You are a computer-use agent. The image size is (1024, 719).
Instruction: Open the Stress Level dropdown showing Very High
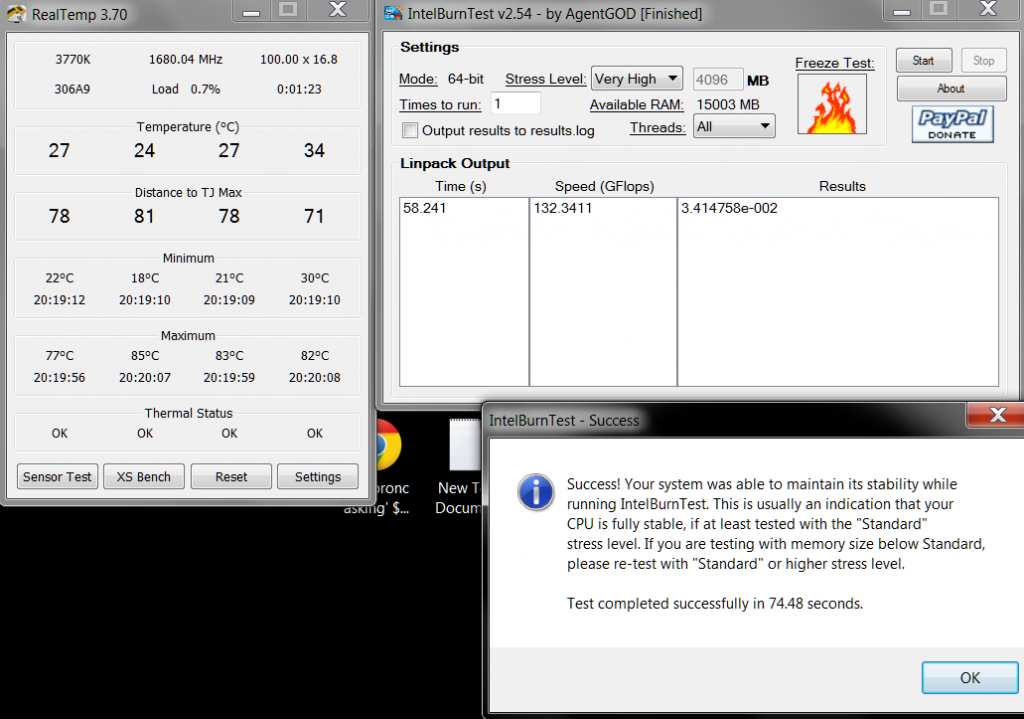click(637, 79)
